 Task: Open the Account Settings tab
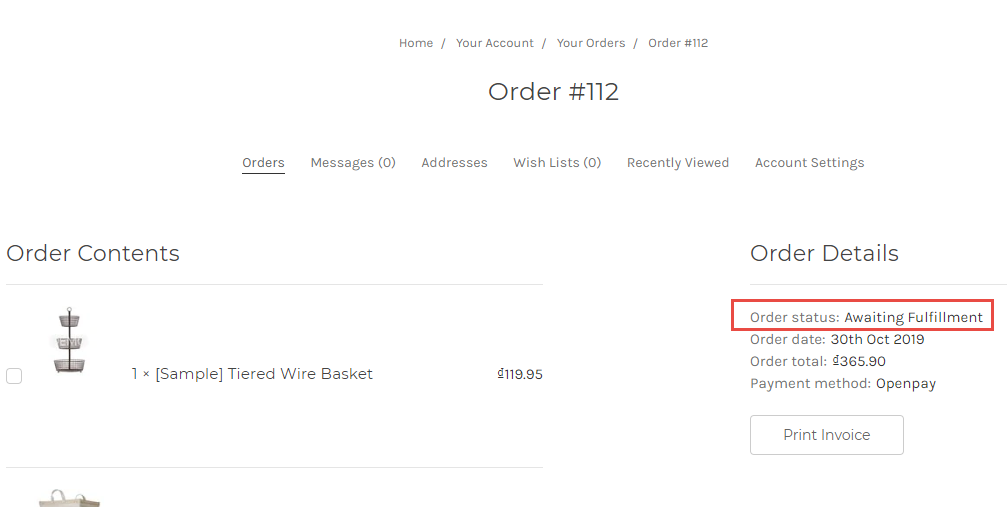click(809, 163)
